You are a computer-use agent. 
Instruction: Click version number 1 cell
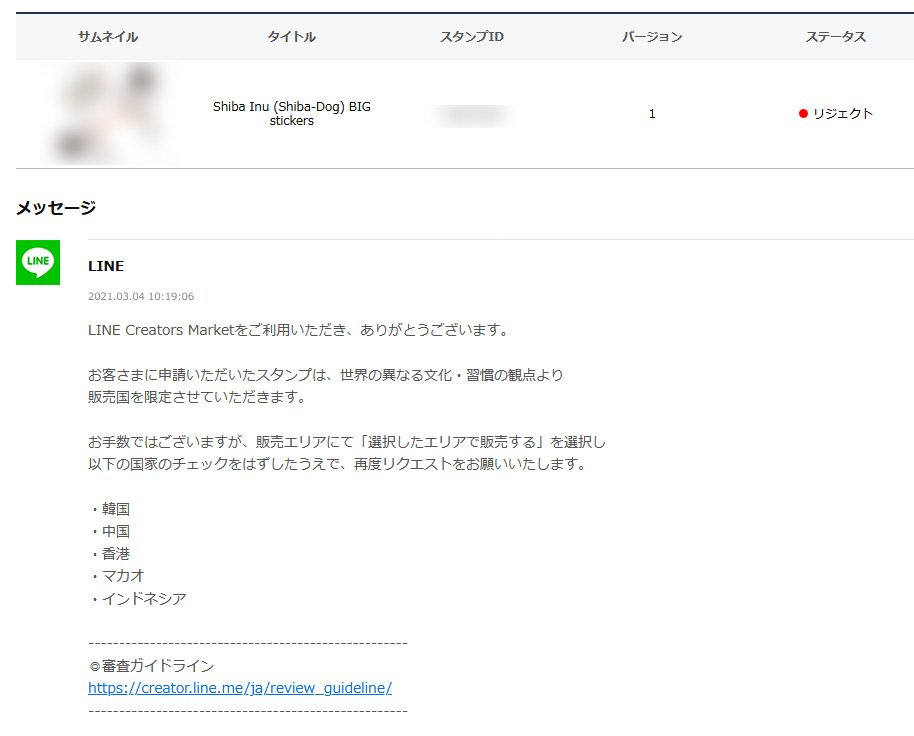[x=652, y=114]
